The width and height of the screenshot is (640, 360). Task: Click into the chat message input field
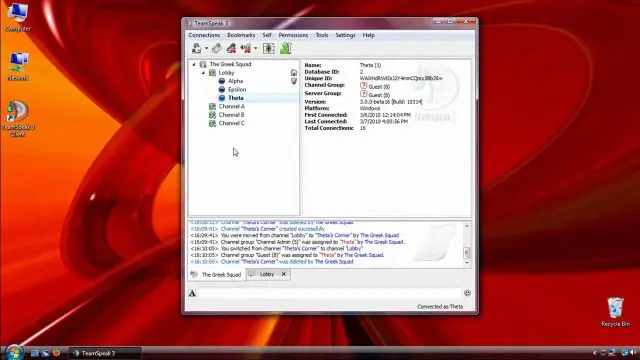tap(330, 293)
